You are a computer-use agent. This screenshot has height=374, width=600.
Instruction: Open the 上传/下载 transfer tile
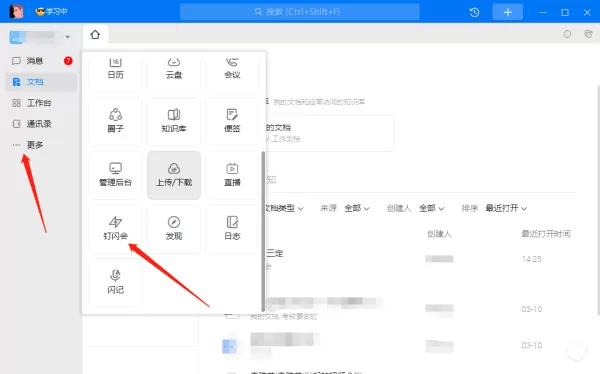tap(174, 175)
